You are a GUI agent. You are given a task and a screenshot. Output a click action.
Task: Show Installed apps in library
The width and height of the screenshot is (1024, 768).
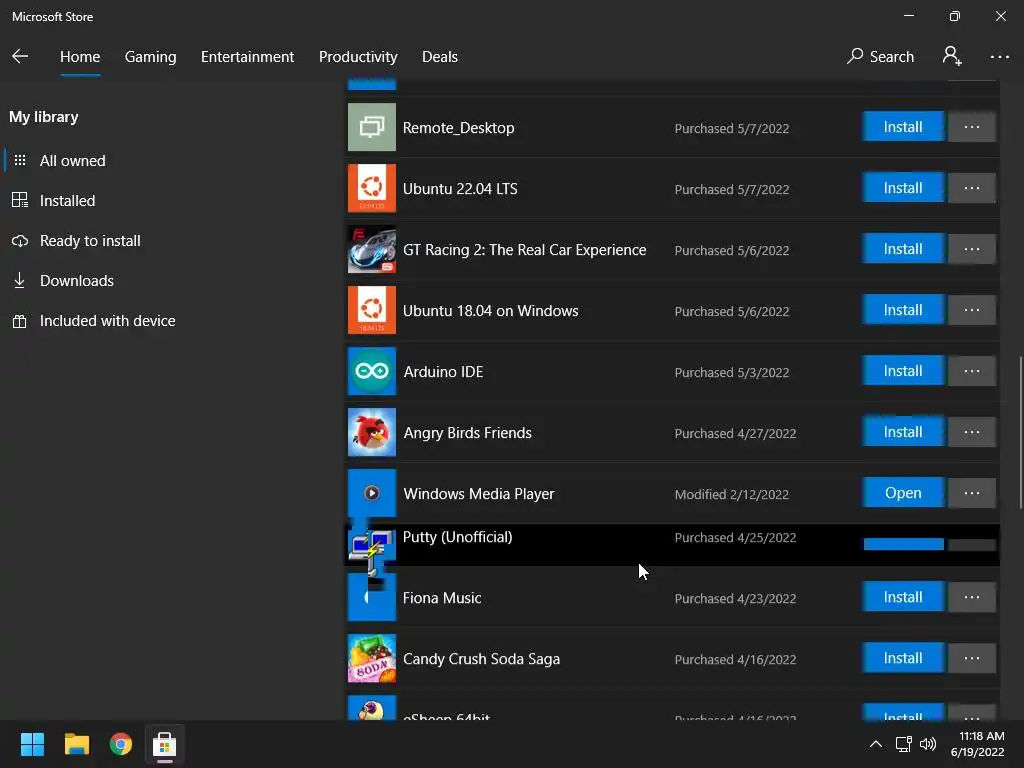(x=67, y=200)
